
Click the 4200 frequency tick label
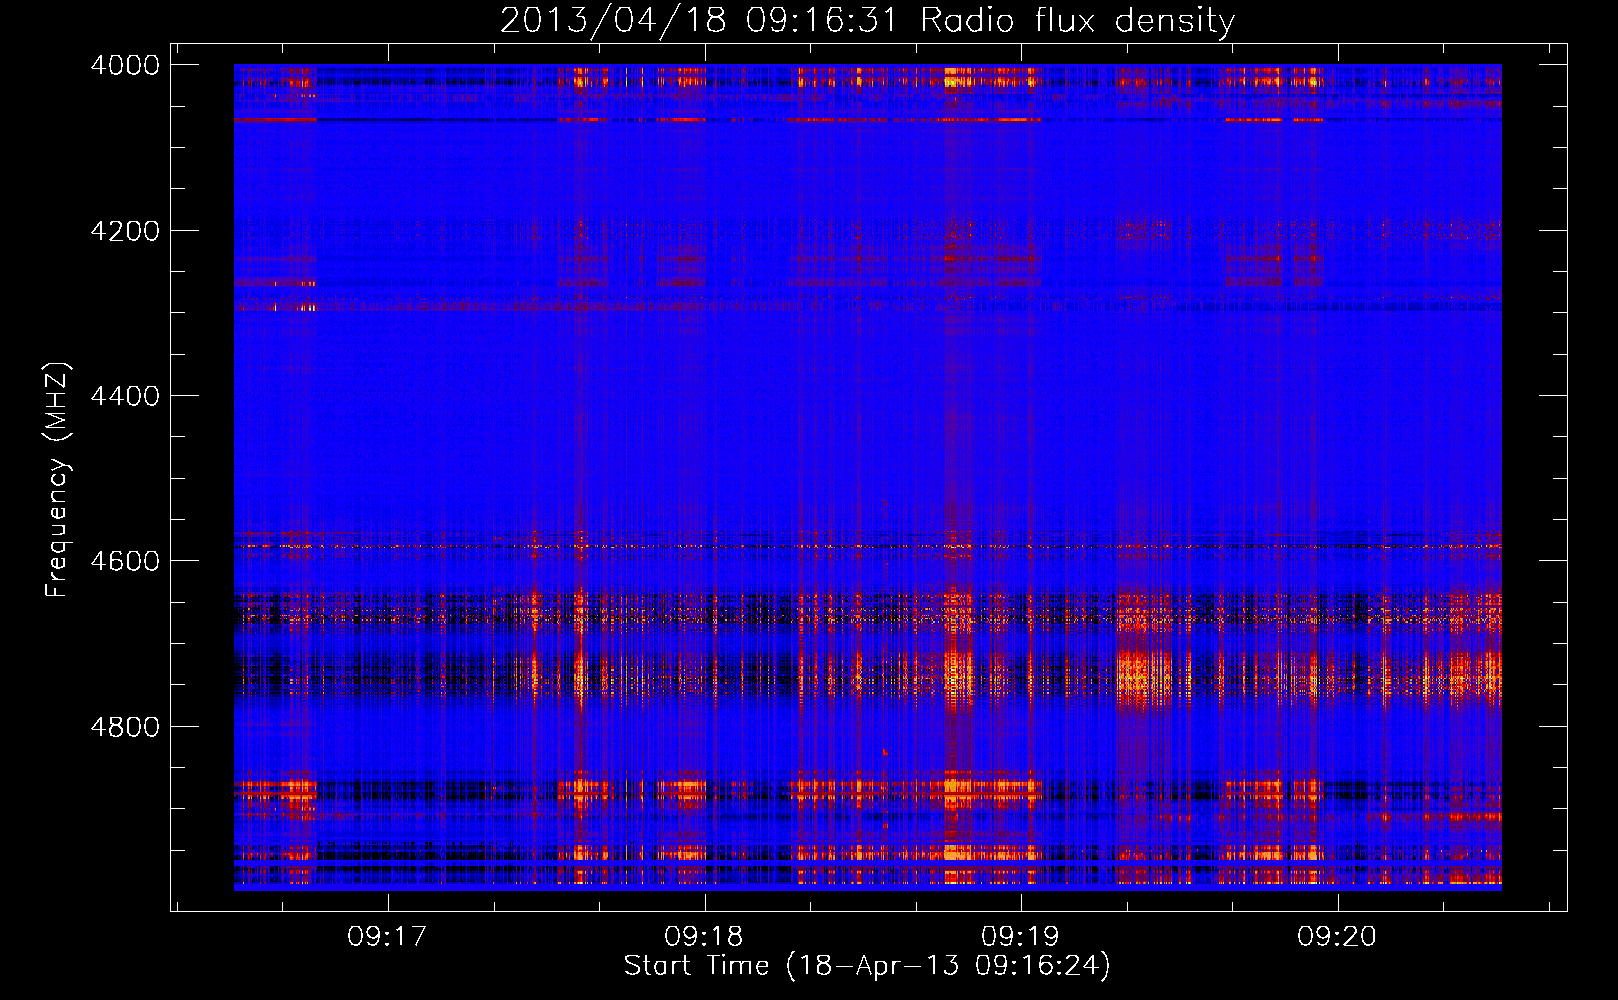125,231
